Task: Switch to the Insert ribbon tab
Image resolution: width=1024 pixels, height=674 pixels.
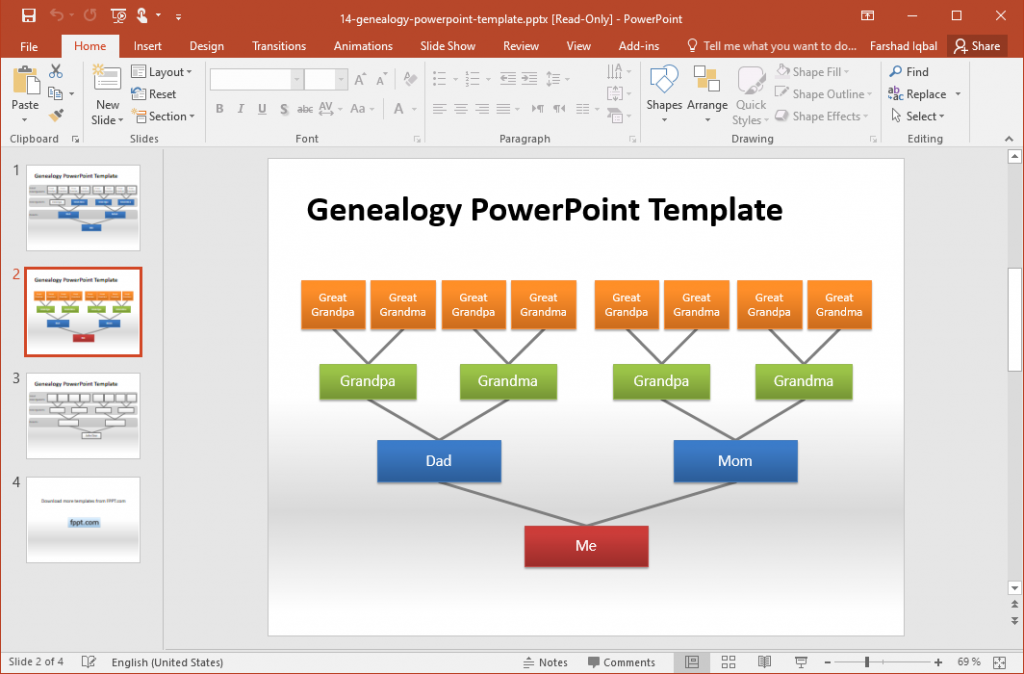Action: point(147,45)
